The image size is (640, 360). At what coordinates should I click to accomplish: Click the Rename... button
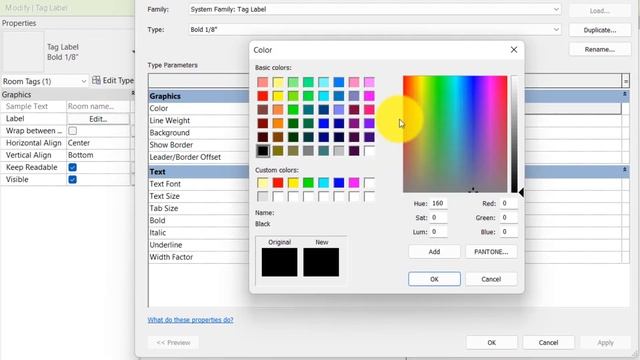point(600,49)
